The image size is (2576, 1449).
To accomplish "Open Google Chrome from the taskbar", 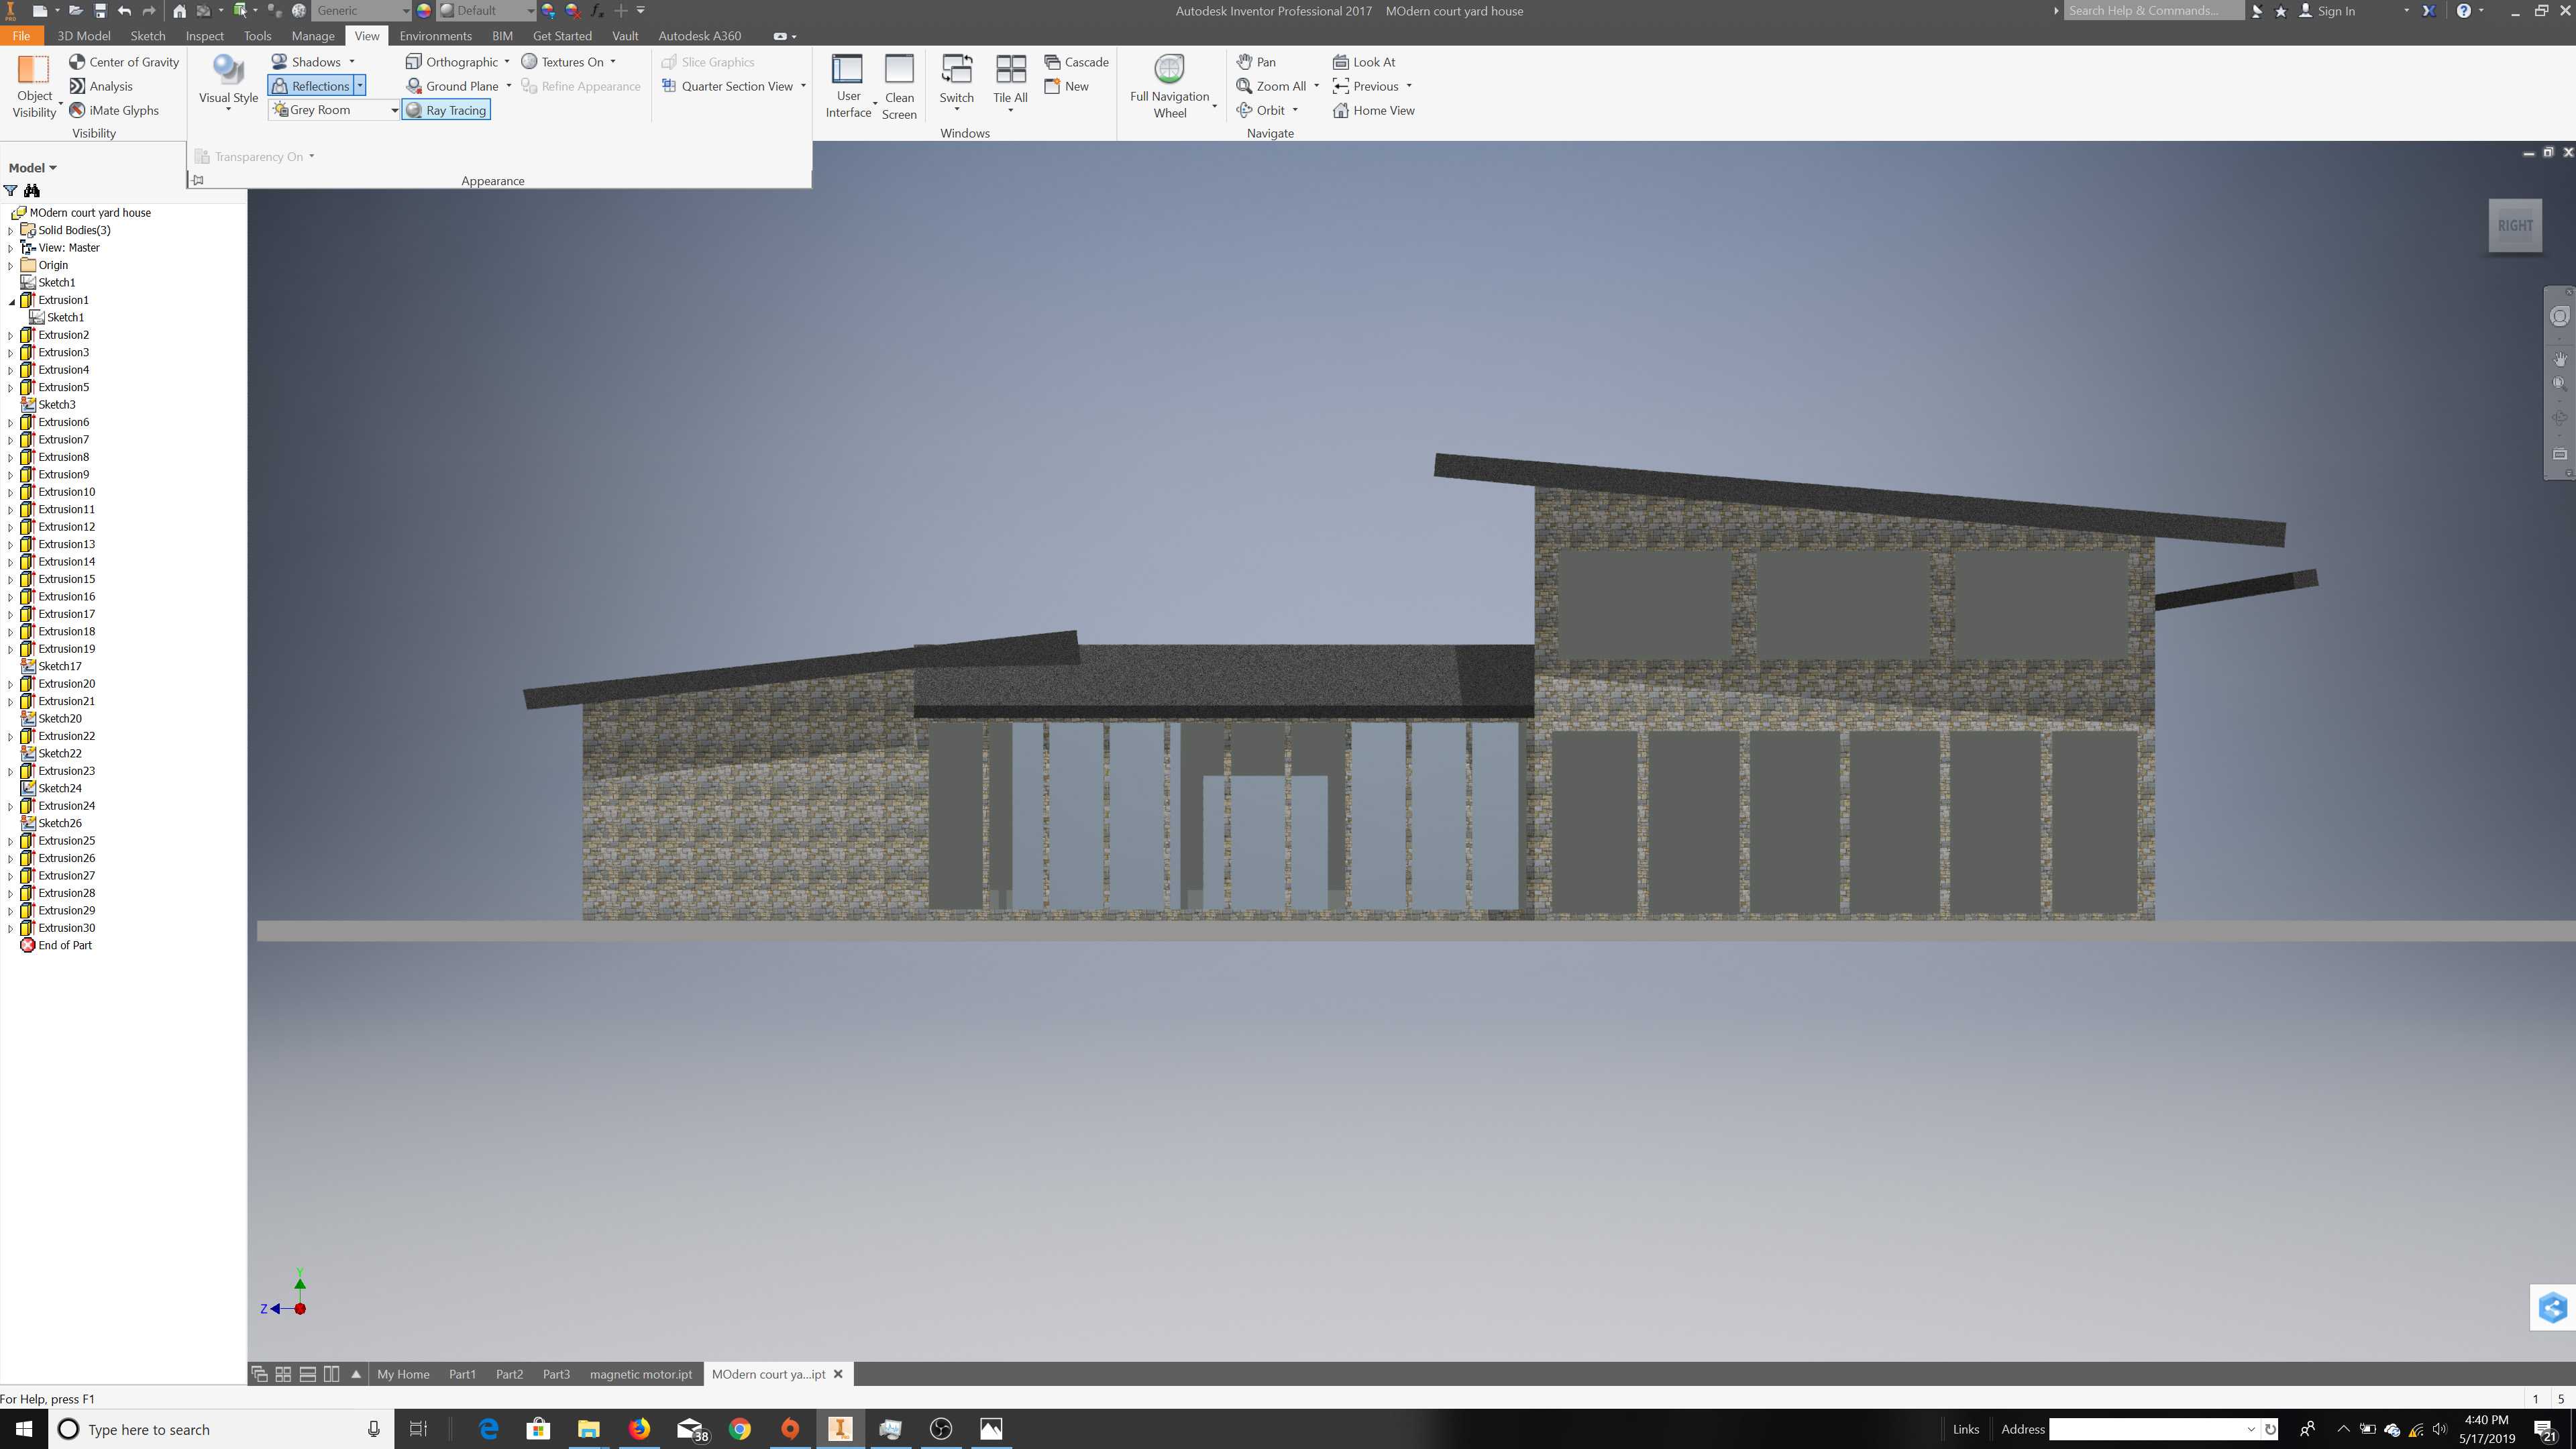I will [x=739, y=1428].
